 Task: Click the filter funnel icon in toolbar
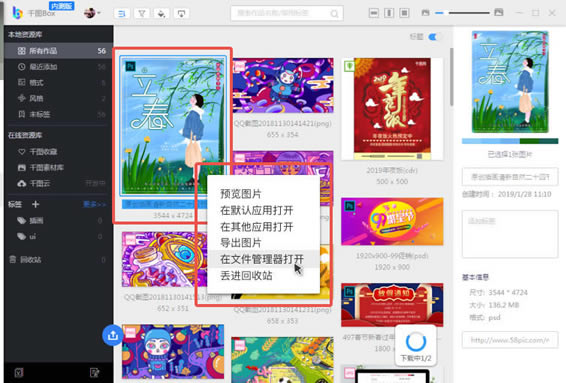click(142, 14)
